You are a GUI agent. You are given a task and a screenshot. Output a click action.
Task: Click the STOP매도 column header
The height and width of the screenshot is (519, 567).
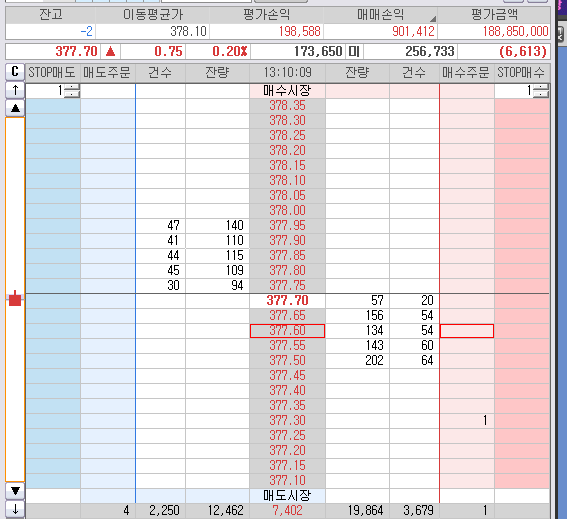(x=52, y=72)
